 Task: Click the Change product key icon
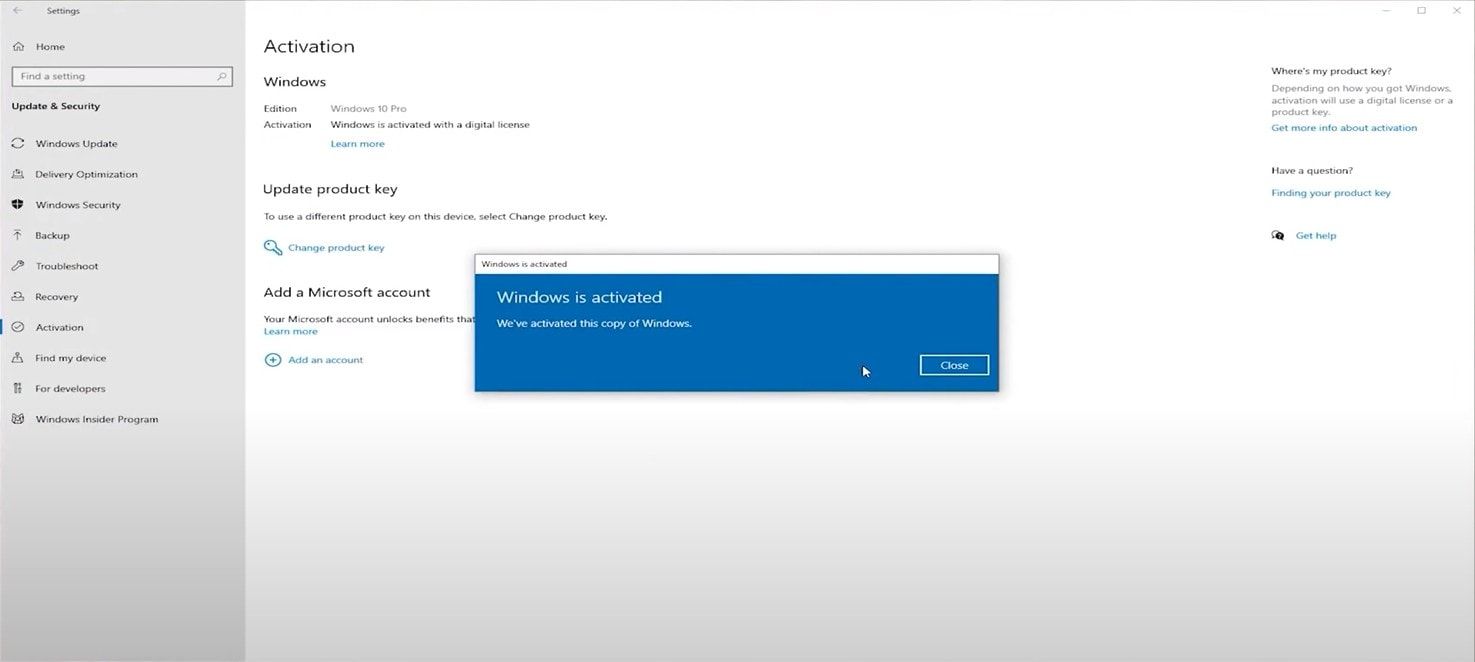pyautogui.click(x=271, y=247)
